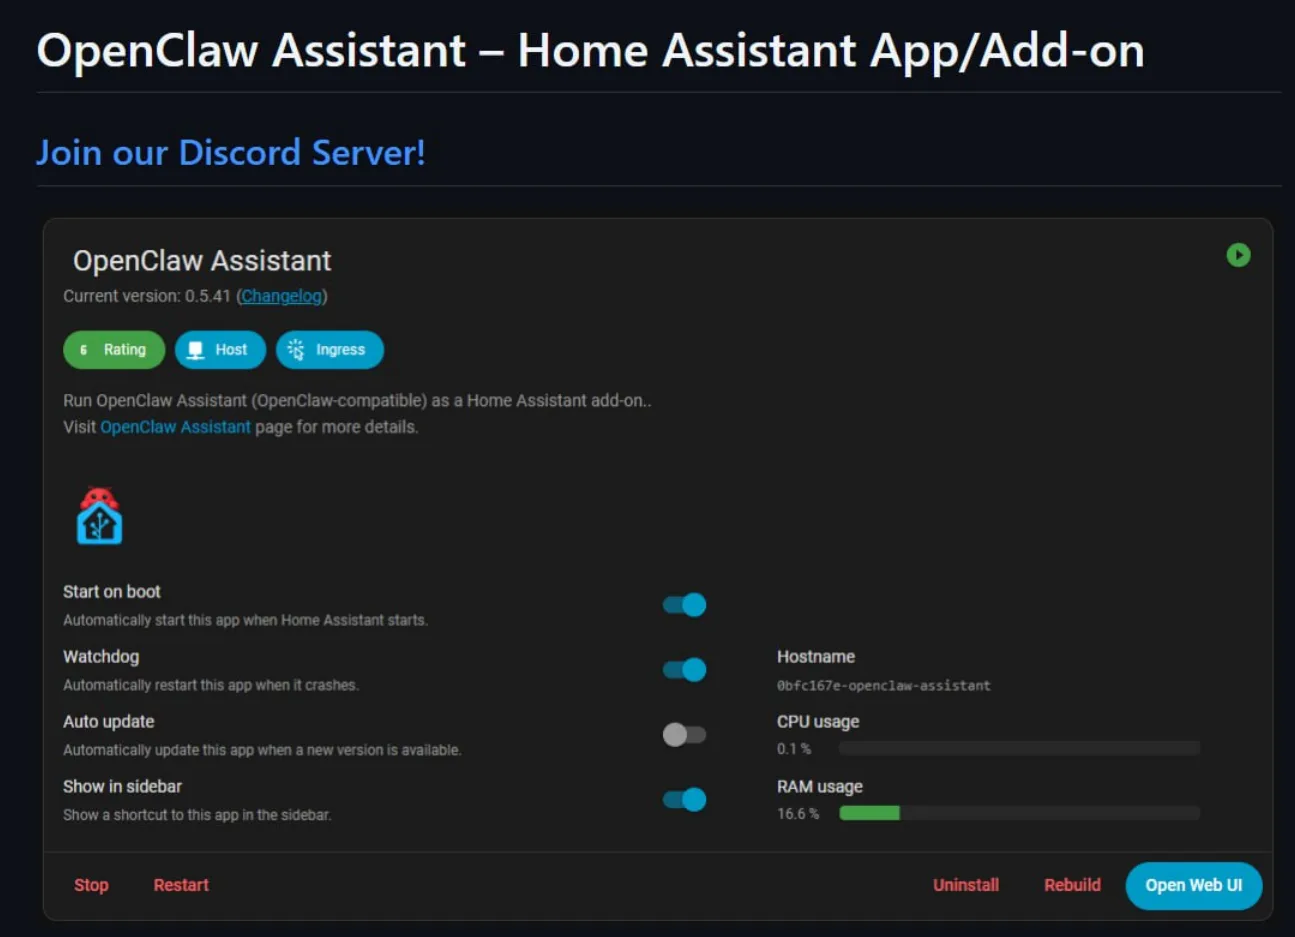Disable the Start on boot toggle
The width and height of the screenshot is (1295, 937).
[x=685, y=605]
